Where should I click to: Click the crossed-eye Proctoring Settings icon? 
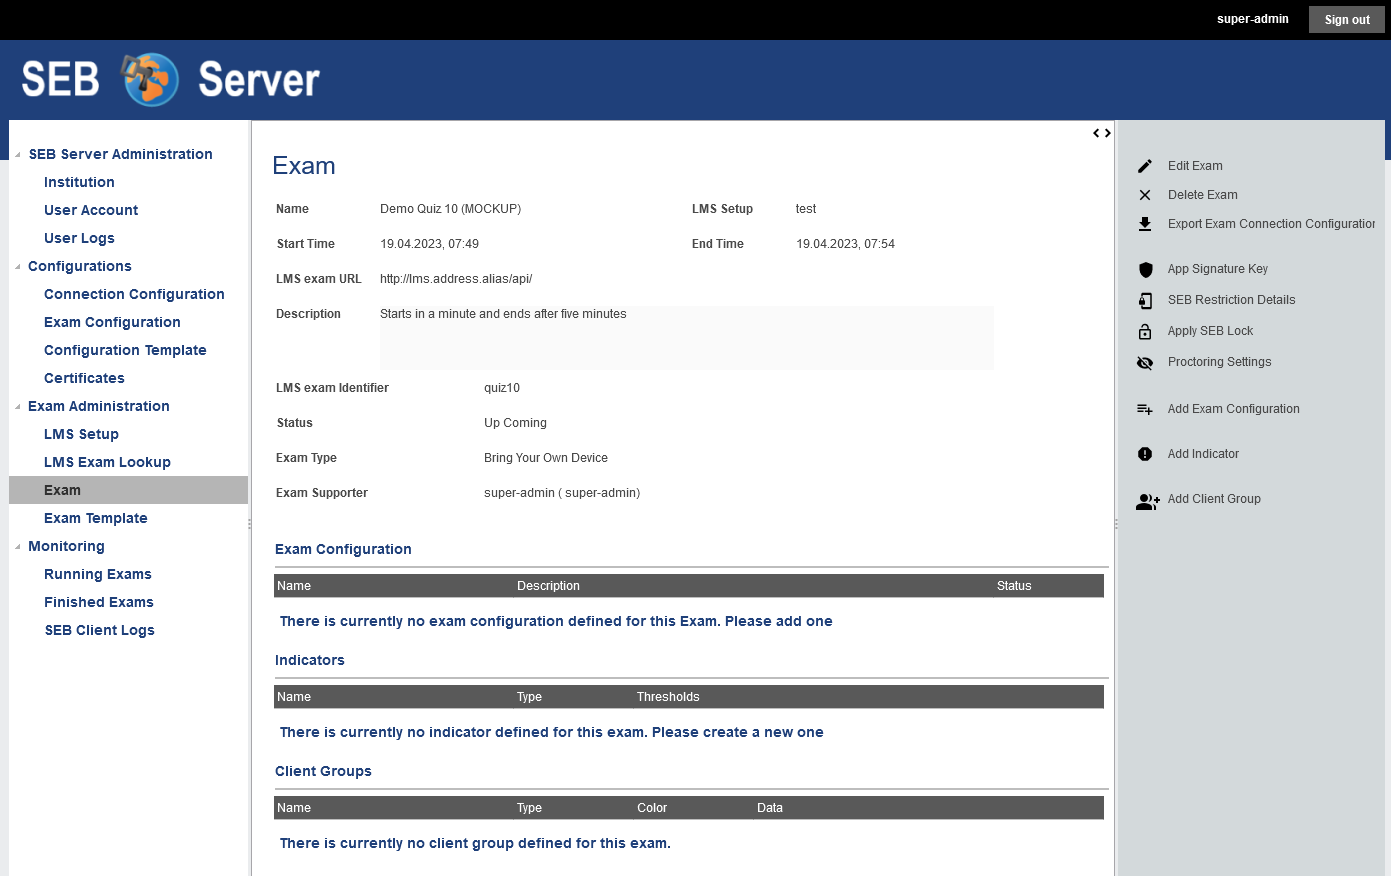[1145, 362]
